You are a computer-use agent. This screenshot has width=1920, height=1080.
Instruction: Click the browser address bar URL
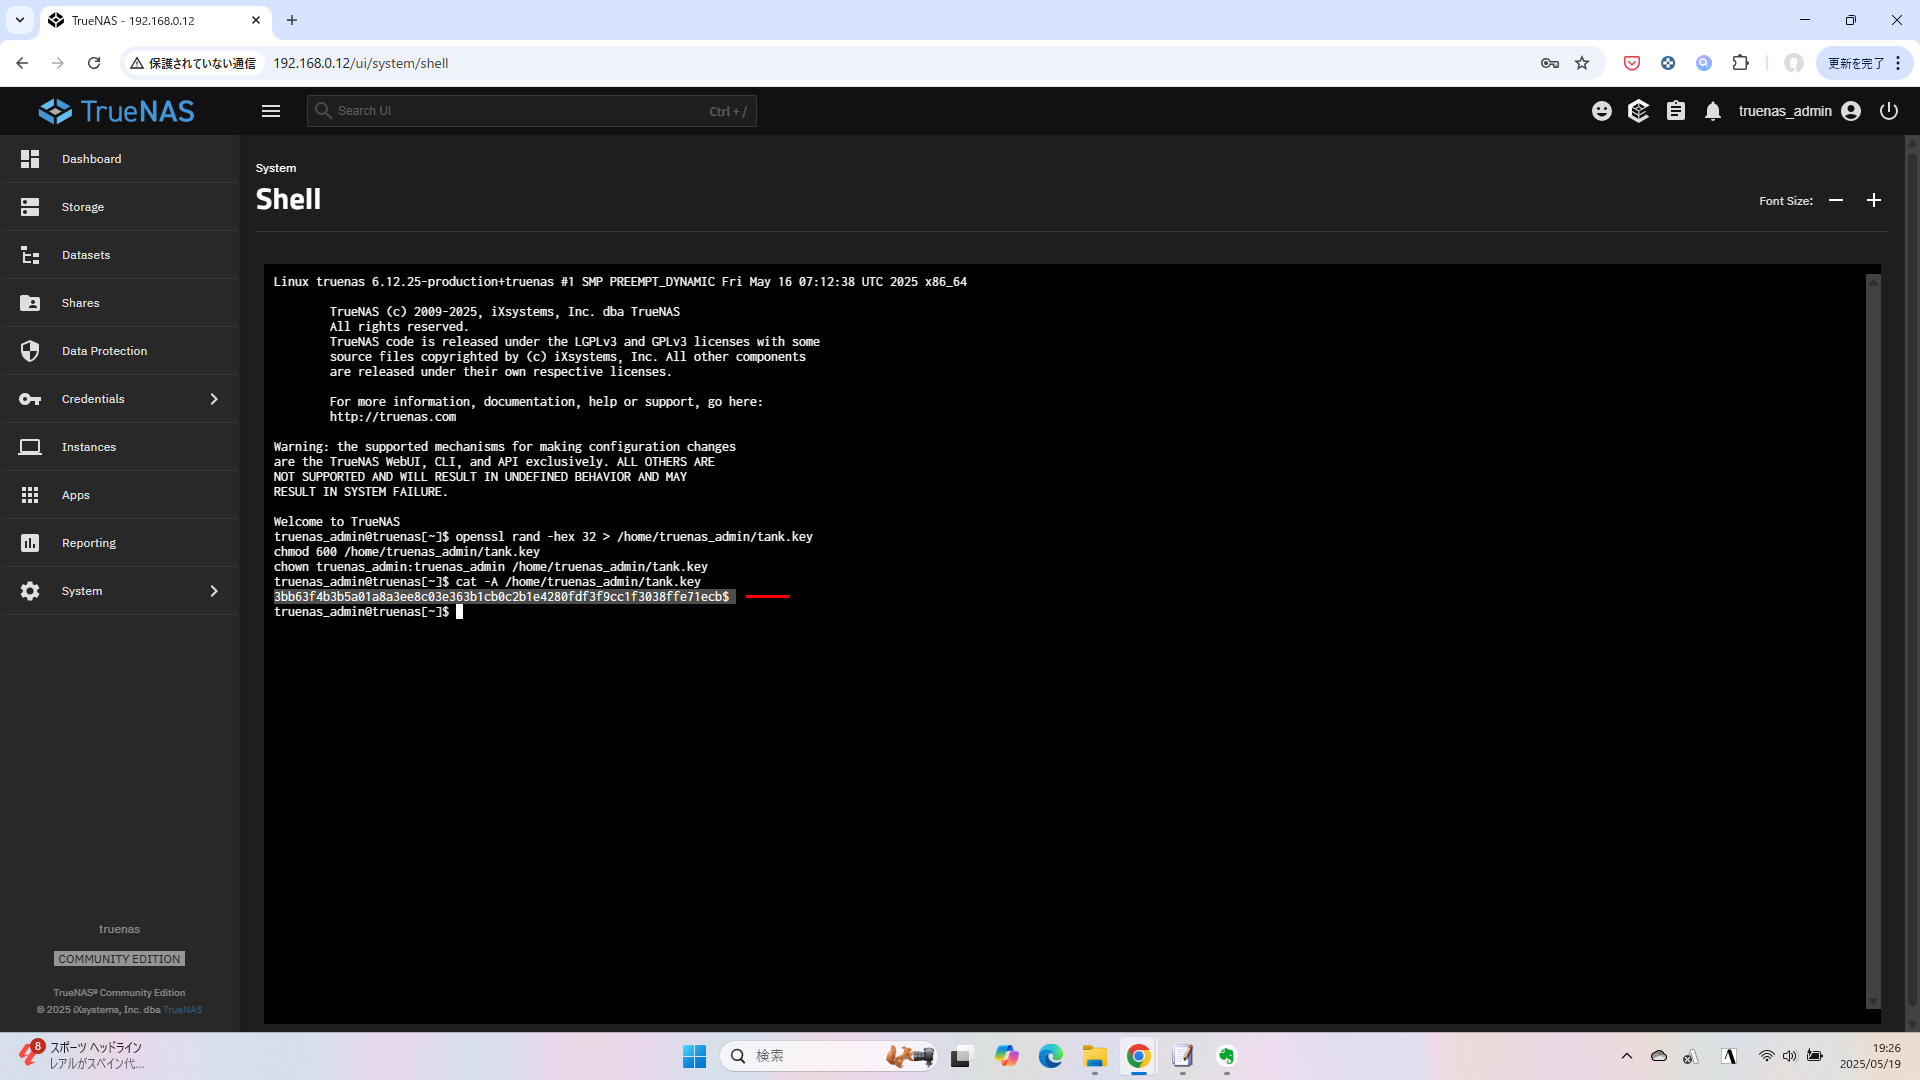pos(361,63)
